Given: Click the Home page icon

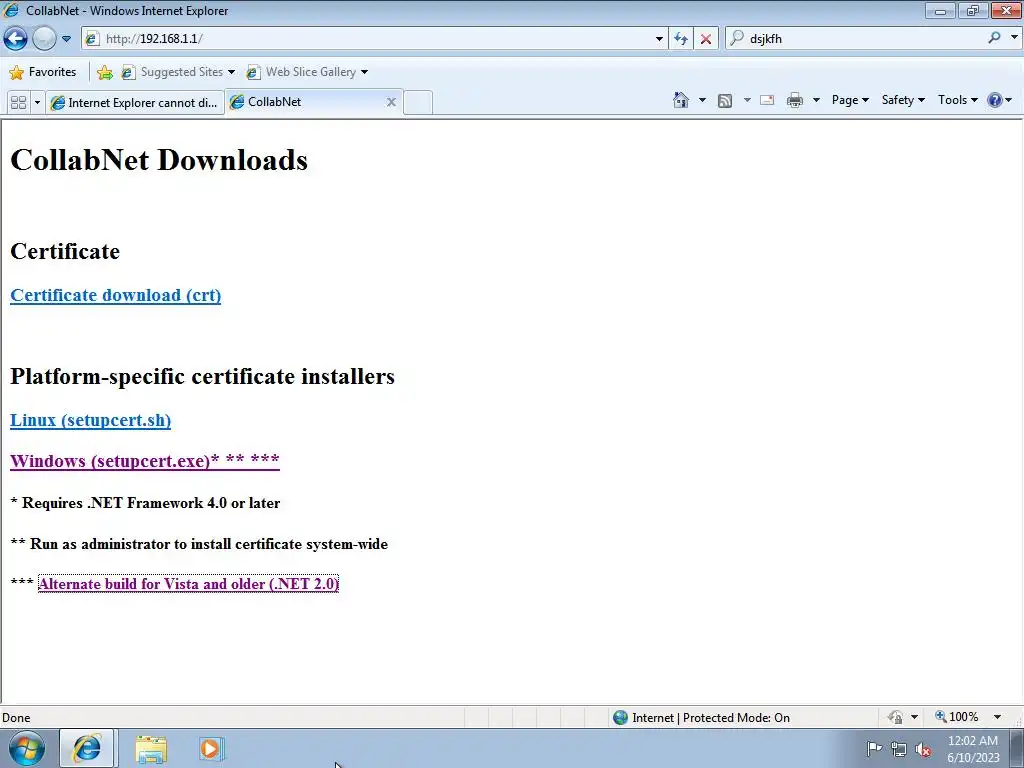Looking at the screenshot, I should click(x=681, y=100).
